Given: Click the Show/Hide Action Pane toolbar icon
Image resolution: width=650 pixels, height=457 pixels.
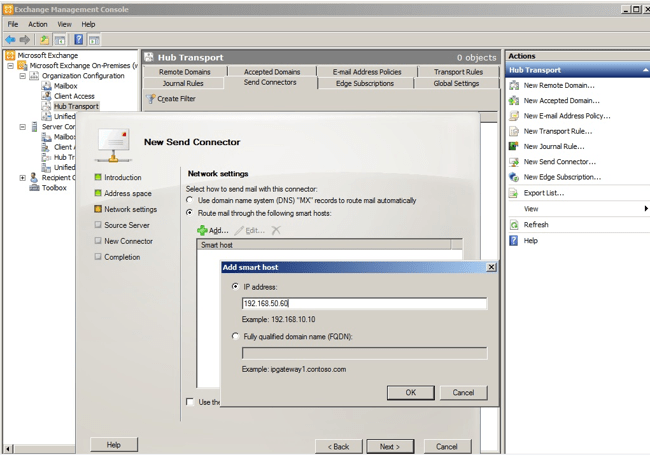Looking at the screenshot, I should [x=94, y=40].
